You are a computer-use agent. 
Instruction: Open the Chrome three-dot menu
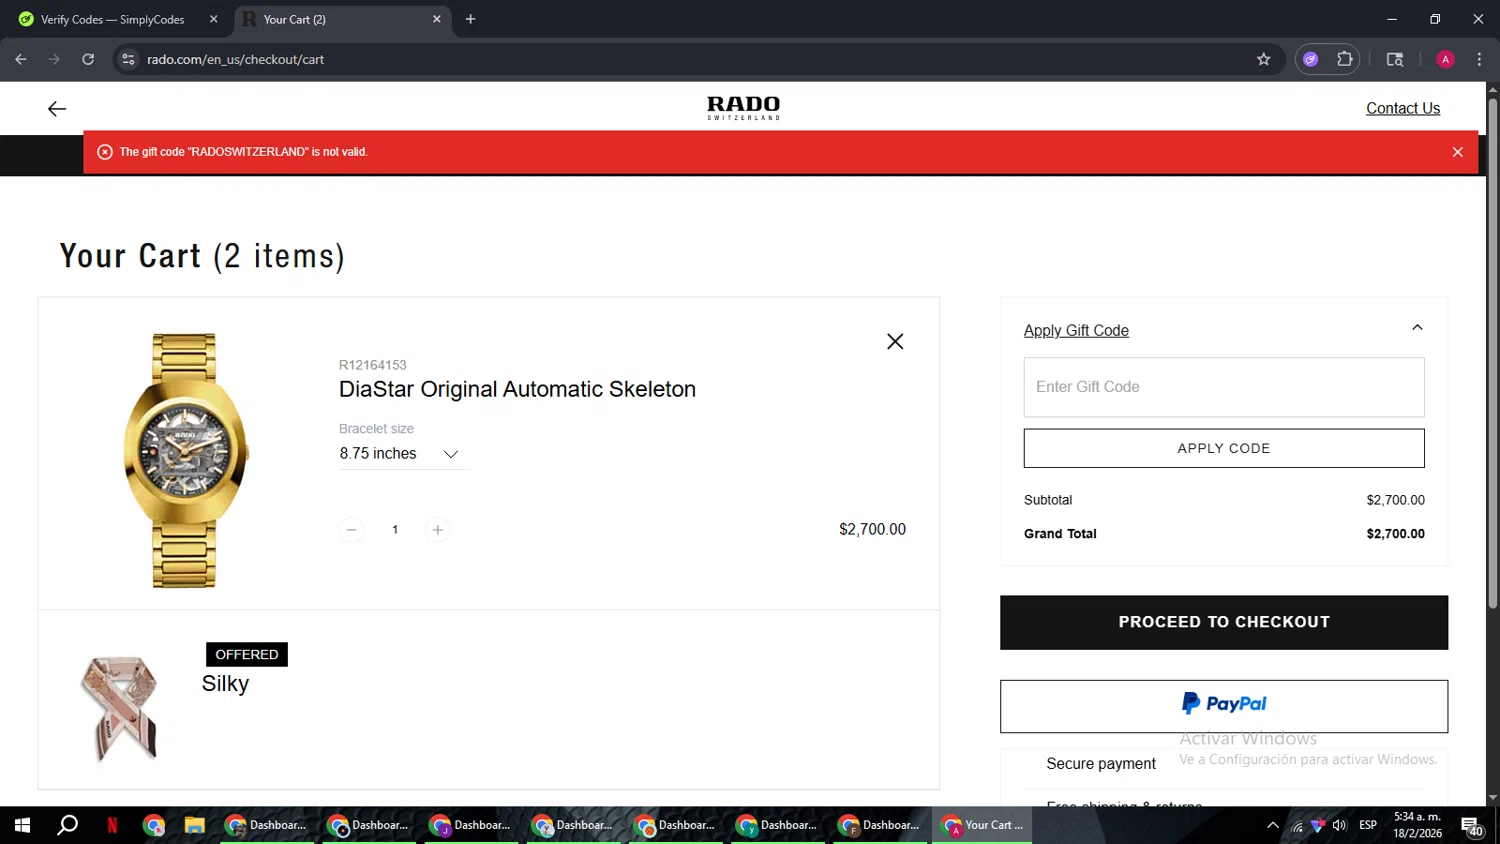(1479, 59)
